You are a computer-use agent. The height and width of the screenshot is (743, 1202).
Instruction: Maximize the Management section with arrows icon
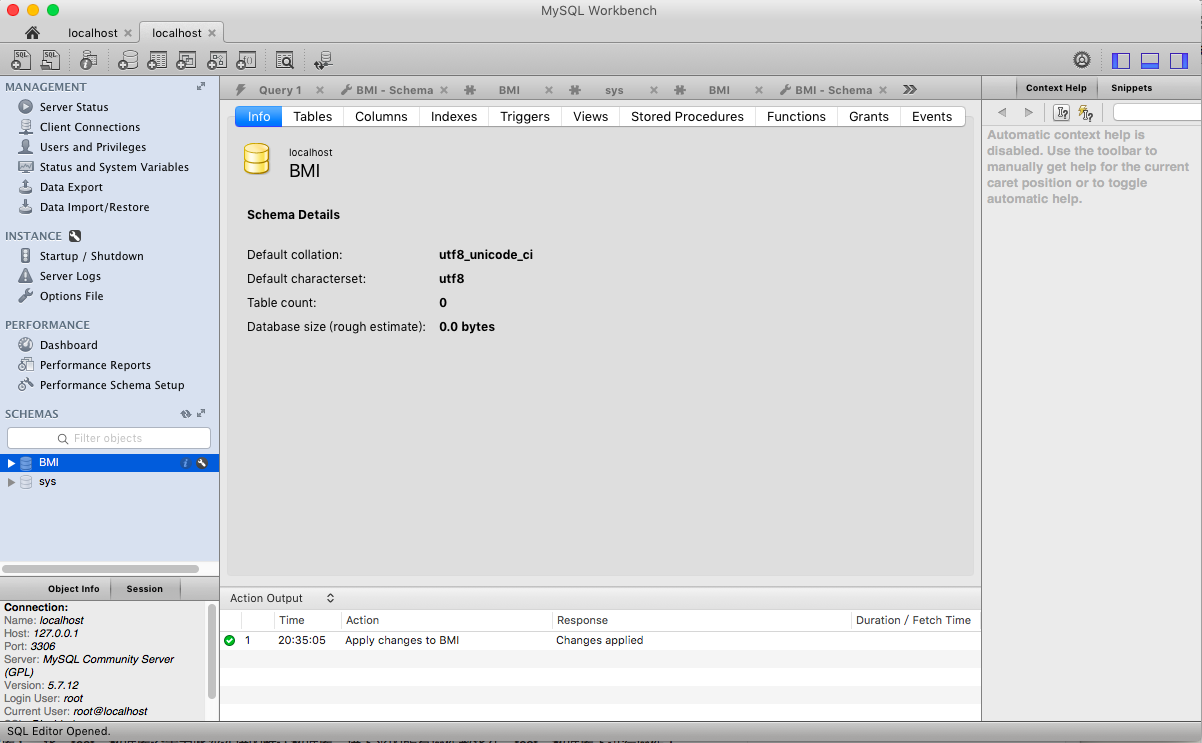point(201,87)
